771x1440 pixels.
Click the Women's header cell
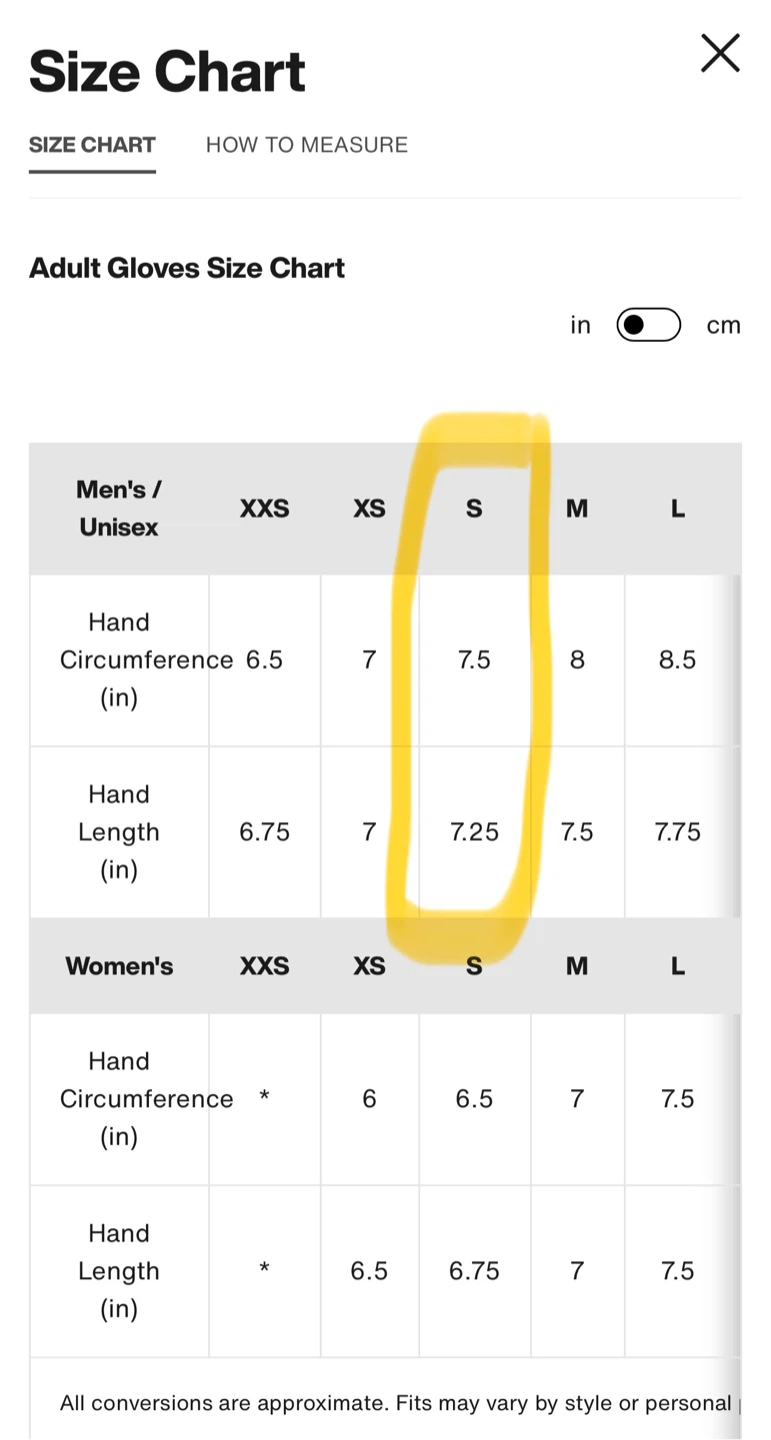119,966
